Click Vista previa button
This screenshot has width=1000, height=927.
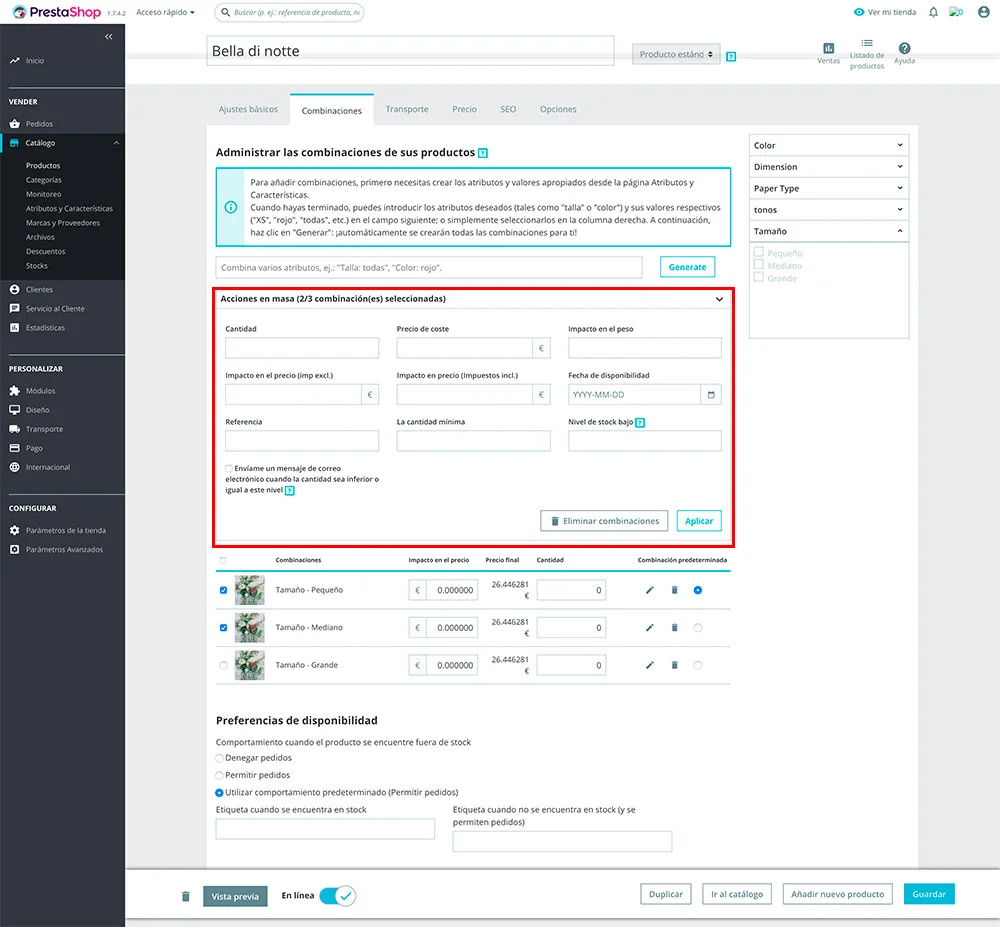click(235, 896)
